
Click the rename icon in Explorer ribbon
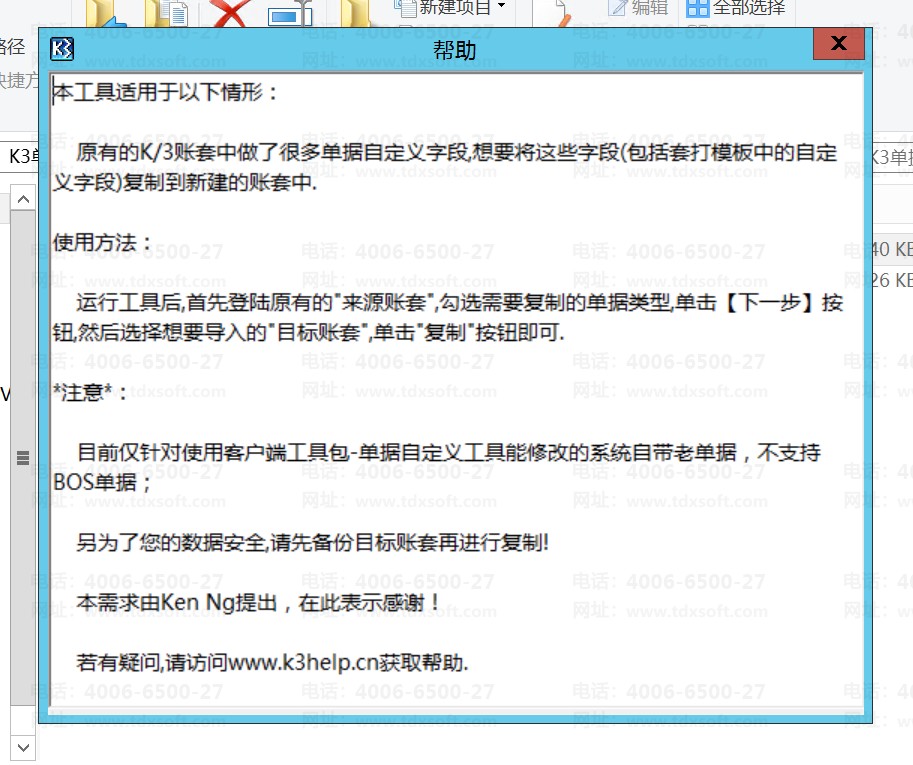[289, 13]
